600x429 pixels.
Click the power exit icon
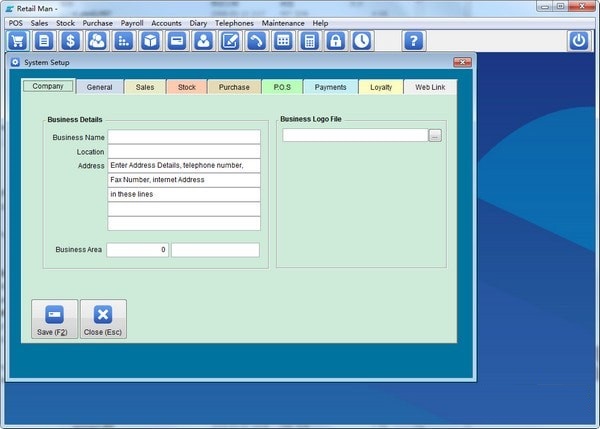tap(579, 41)
